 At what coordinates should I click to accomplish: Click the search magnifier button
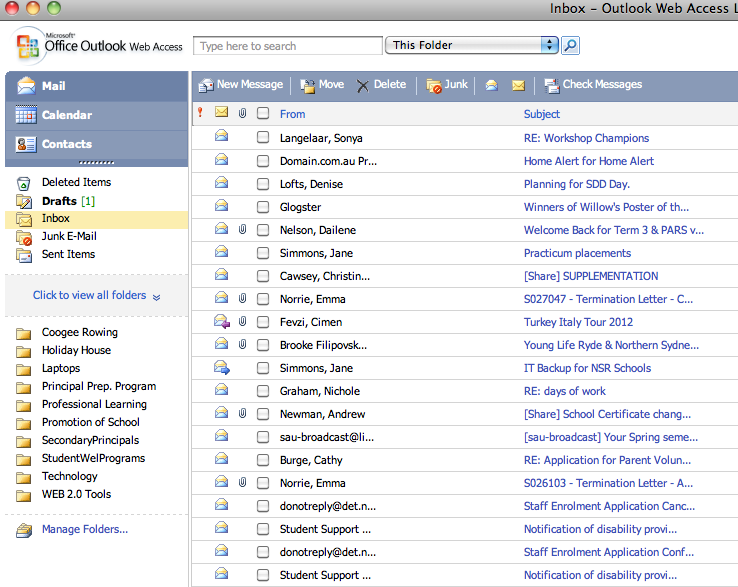coord(570,46)
